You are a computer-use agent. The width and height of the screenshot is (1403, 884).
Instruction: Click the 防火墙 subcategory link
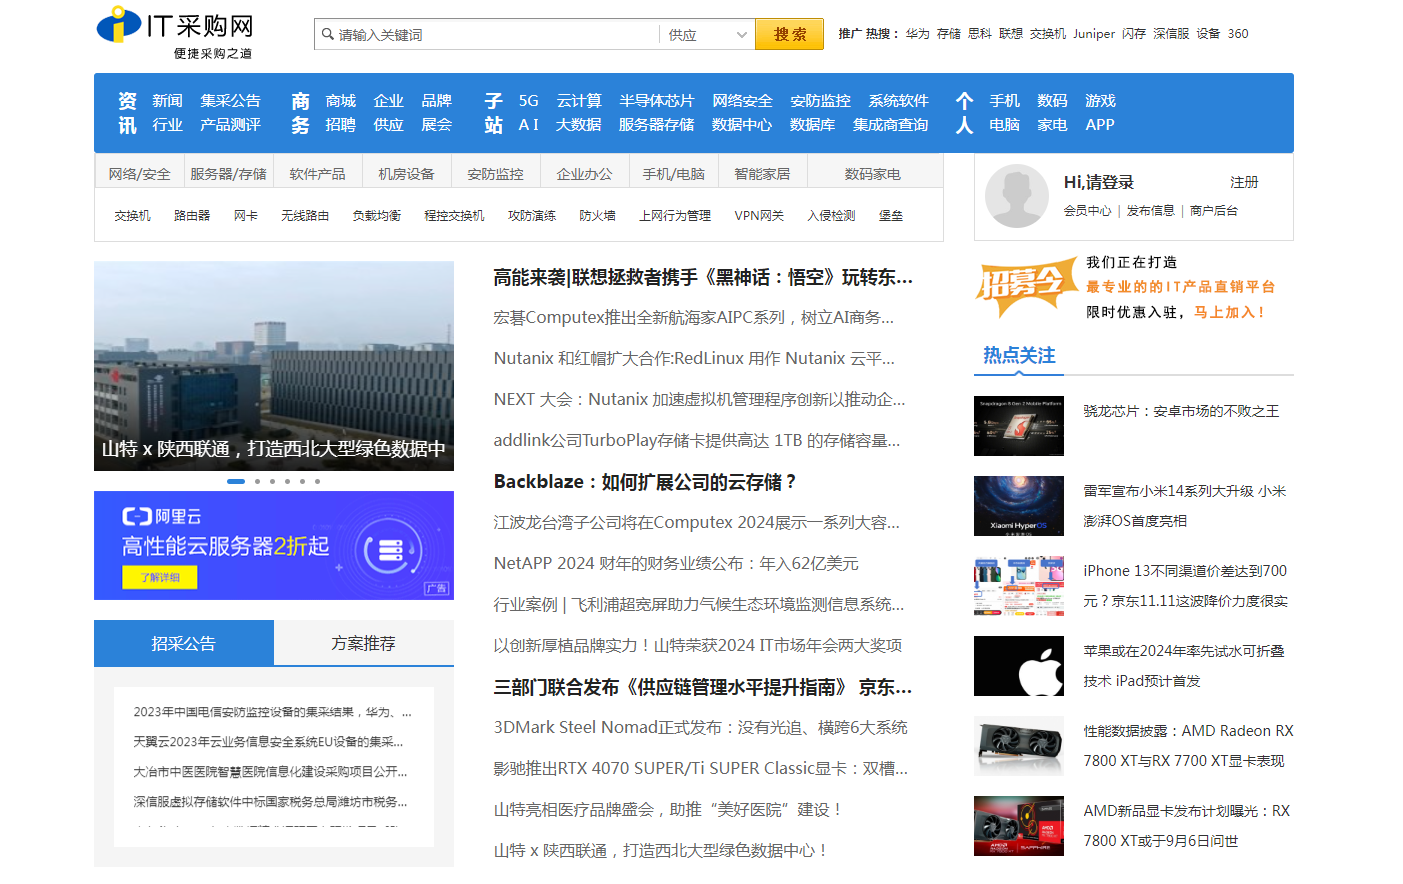pyautogui.click(x=597, y=215)
